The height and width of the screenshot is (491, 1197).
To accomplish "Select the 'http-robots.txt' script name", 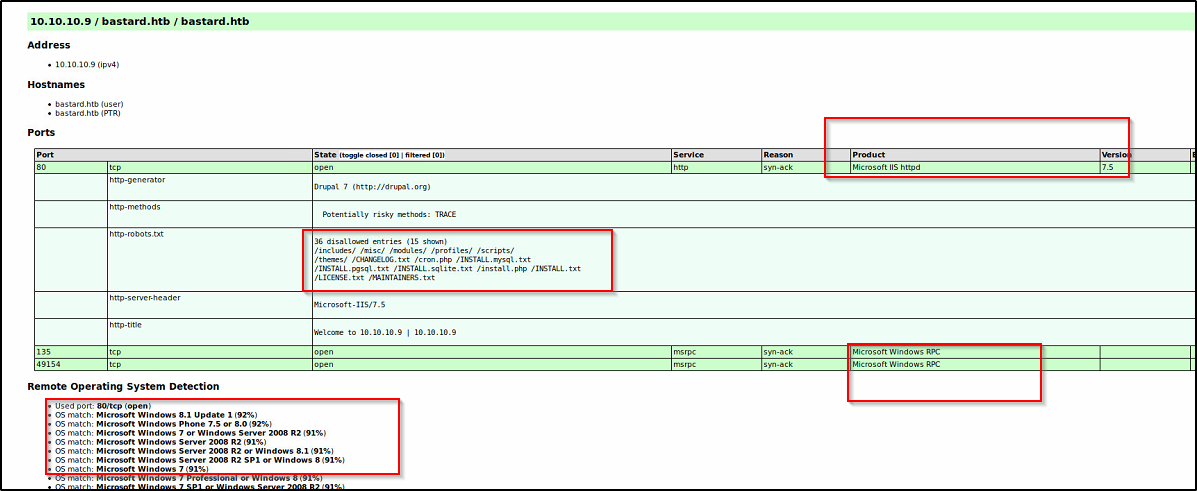I will coord(137,234).
